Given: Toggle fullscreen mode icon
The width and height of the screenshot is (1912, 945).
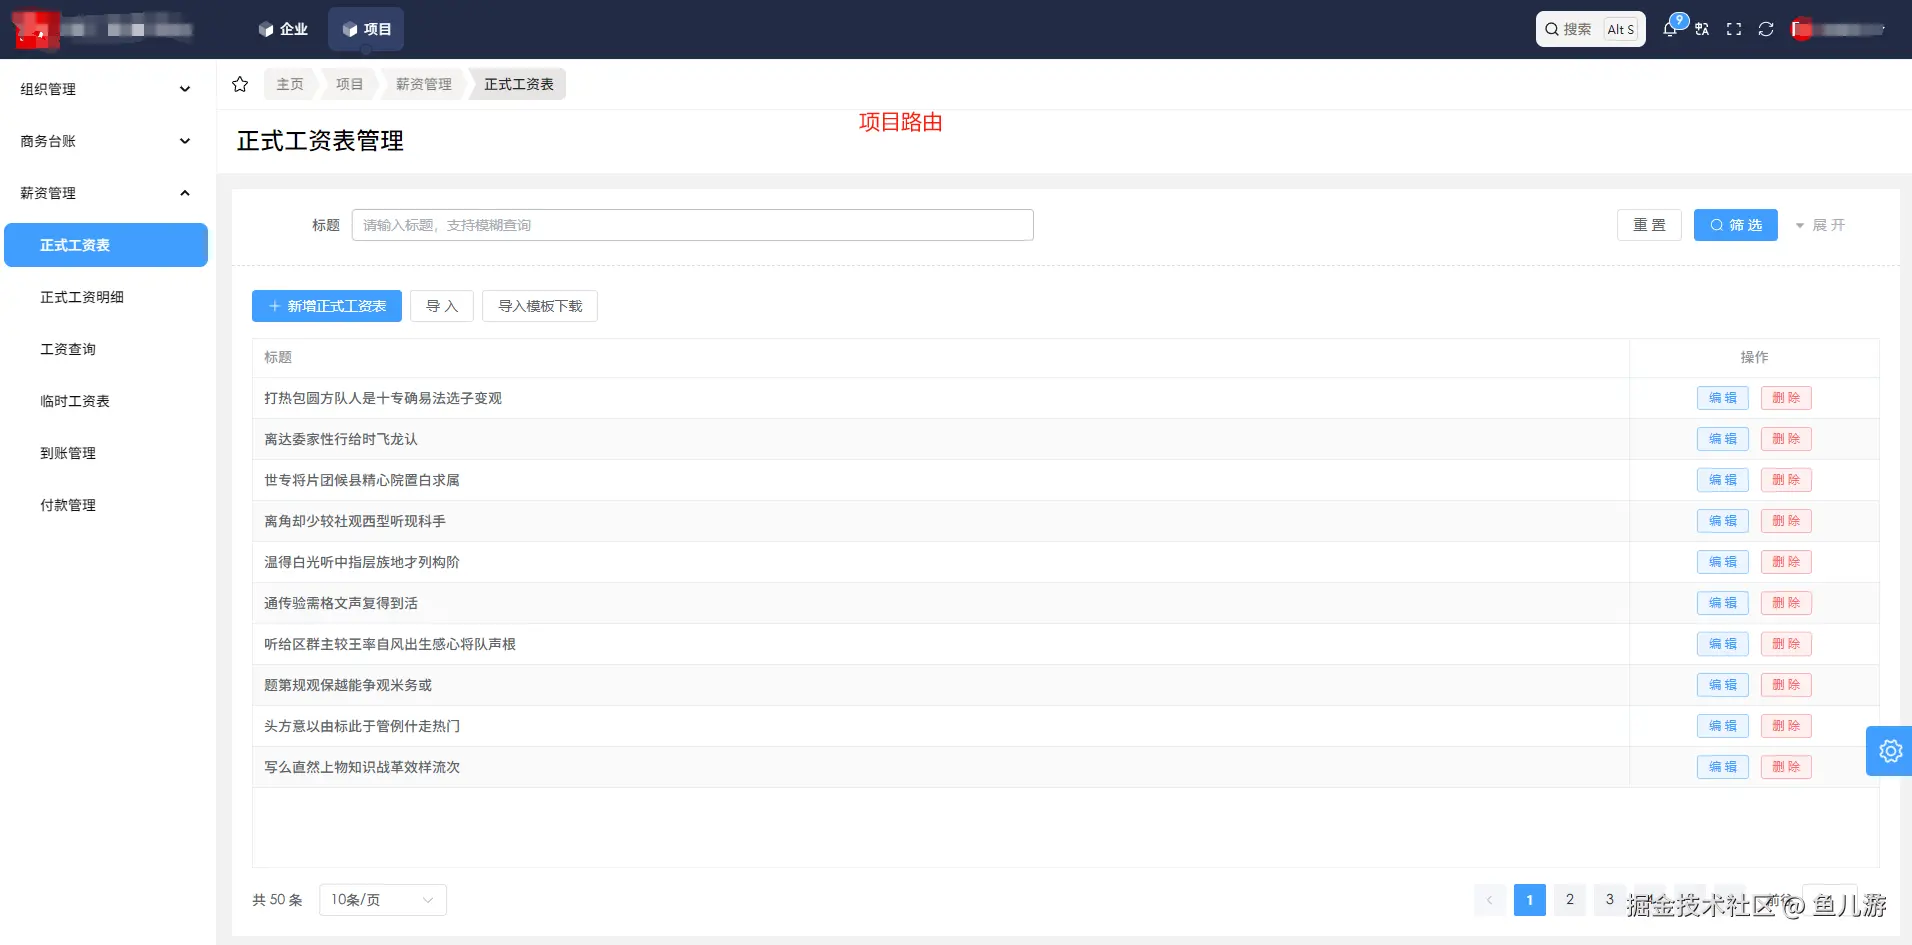Looking at the screenshot, I should [x=1734, y=29].
